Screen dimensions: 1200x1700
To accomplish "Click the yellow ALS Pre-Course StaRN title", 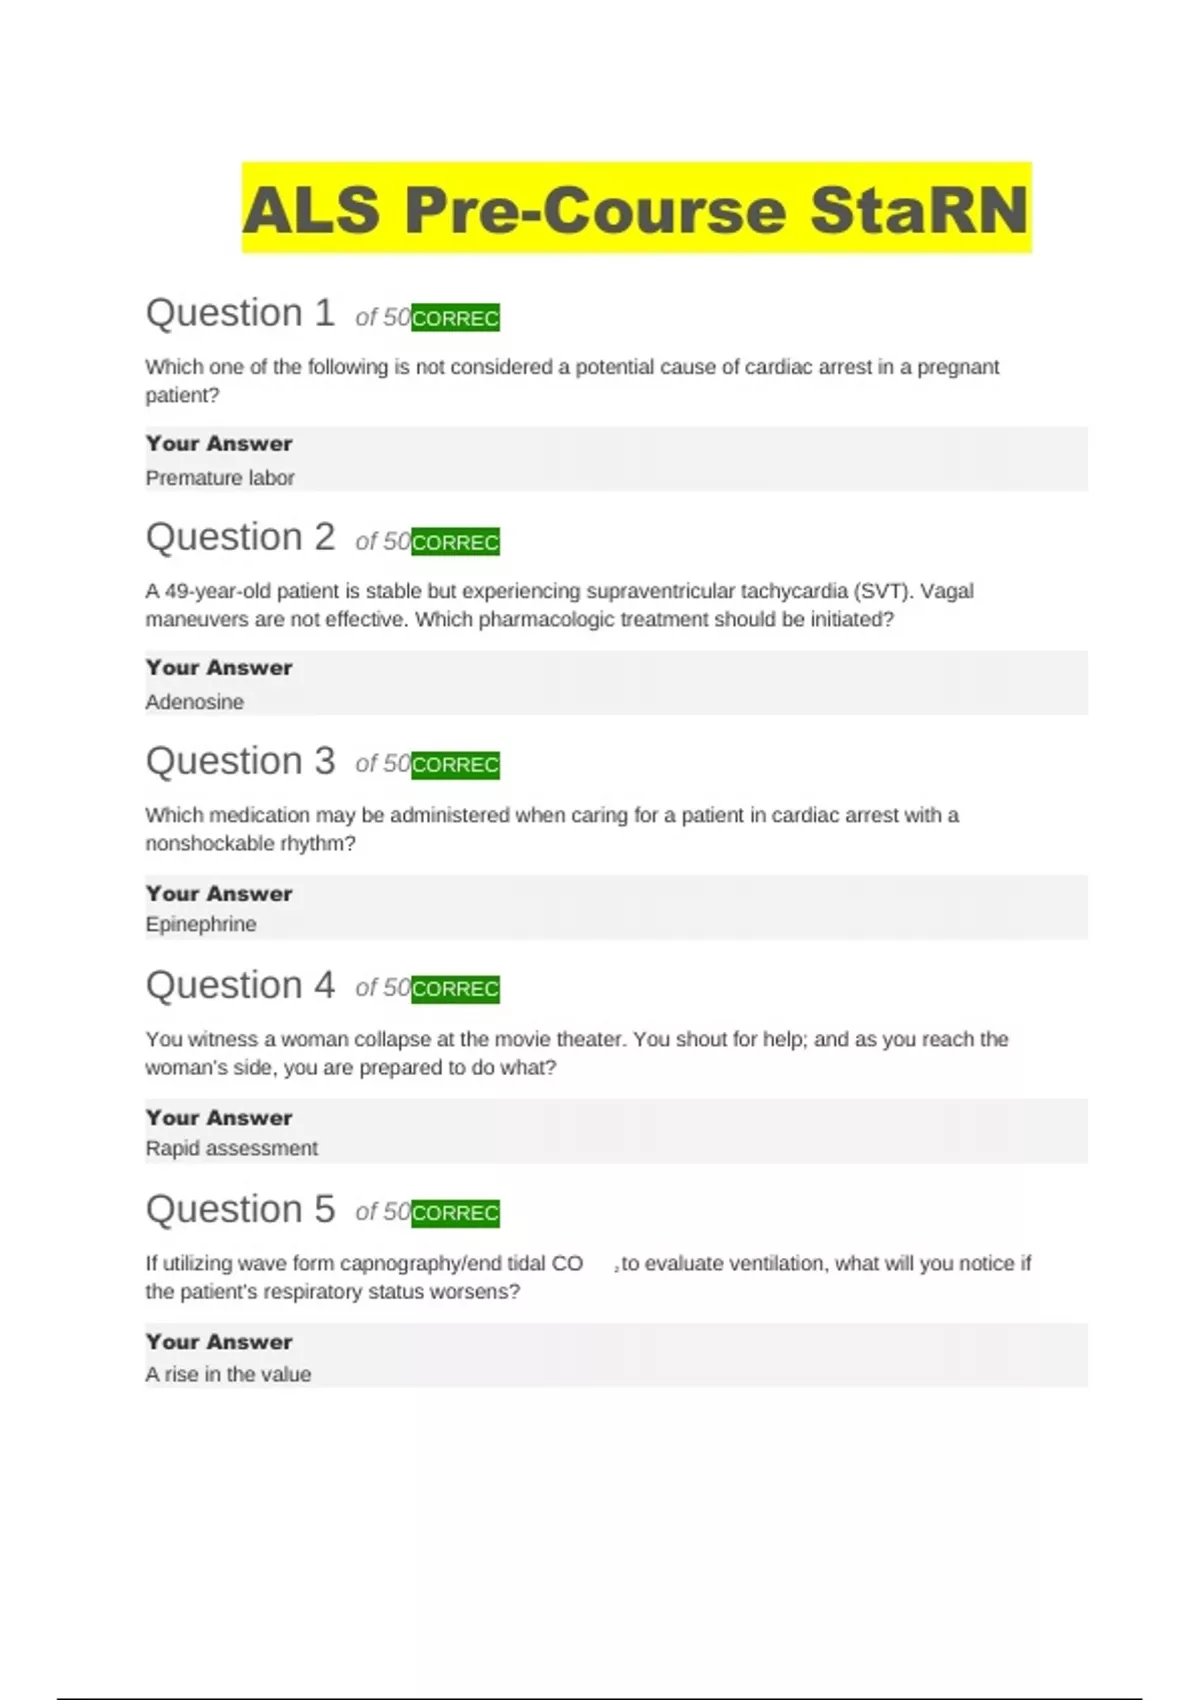I will coord(636,209).
